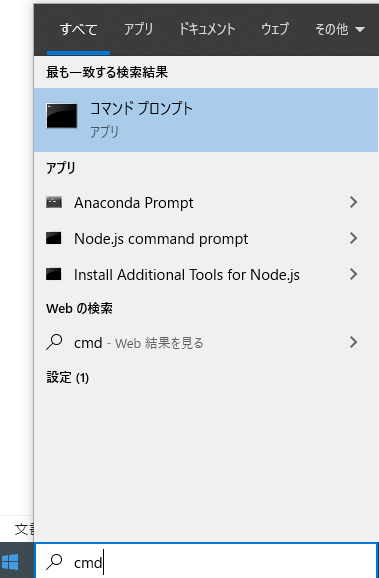Expand the cmd web result chevron

[354, 342]
